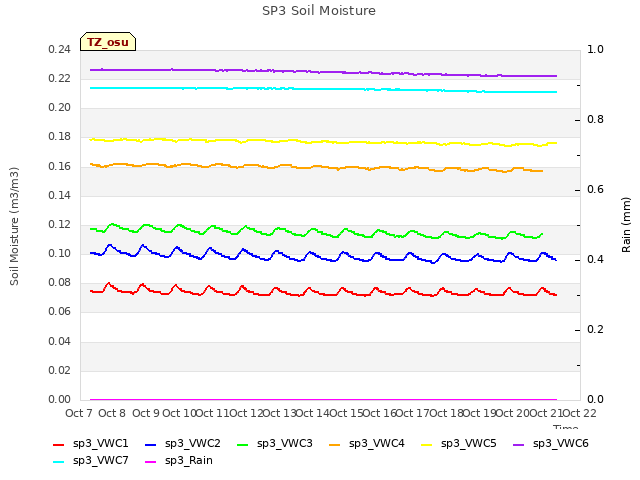Click the 1.0 right rain axis value
The width and height of the screenshot is (640, 480).
pyautogui.click(x=596, y=50)
